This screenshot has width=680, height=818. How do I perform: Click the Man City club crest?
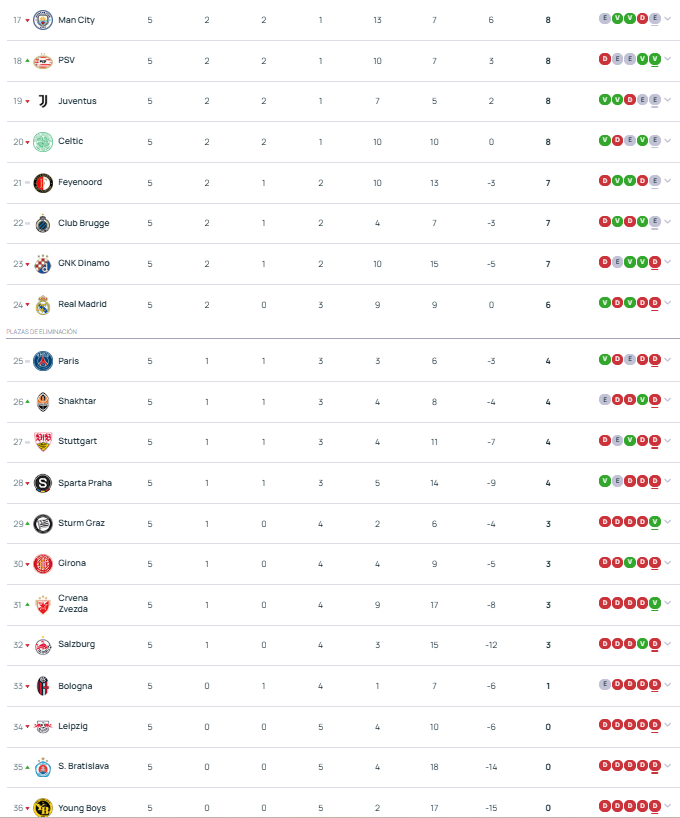43,20
